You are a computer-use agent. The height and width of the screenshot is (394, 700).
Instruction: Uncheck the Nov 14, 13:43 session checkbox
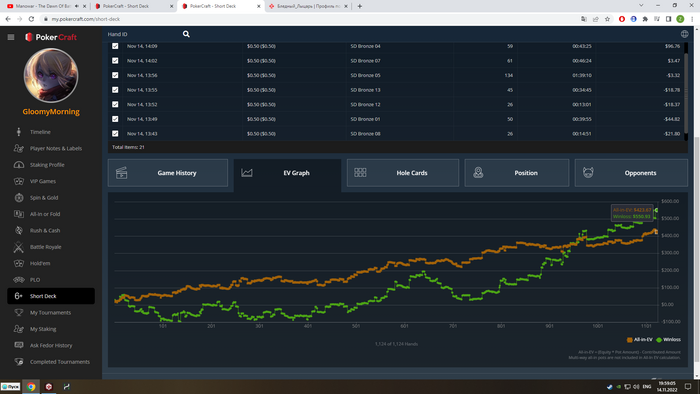click(x=115, y=133)
